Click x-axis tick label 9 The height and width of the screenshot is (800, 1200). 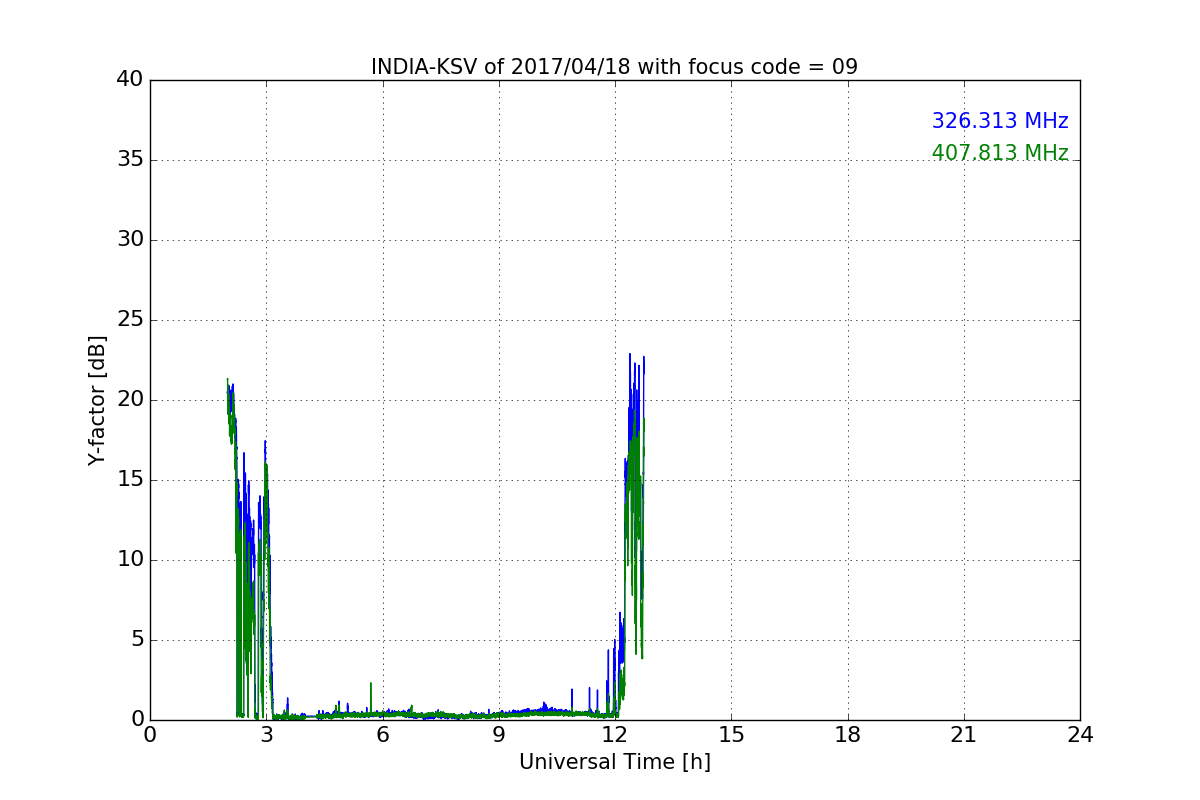pyautogui.click(x=499, y=735)
